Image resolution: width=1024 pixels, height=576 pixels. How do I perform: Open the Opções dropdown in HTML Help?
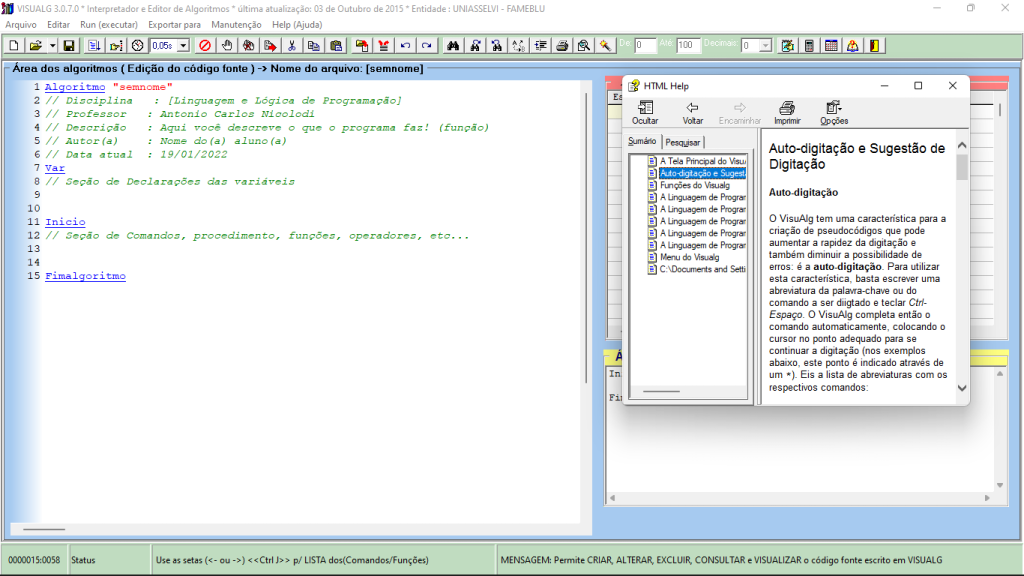pos(833,112)
